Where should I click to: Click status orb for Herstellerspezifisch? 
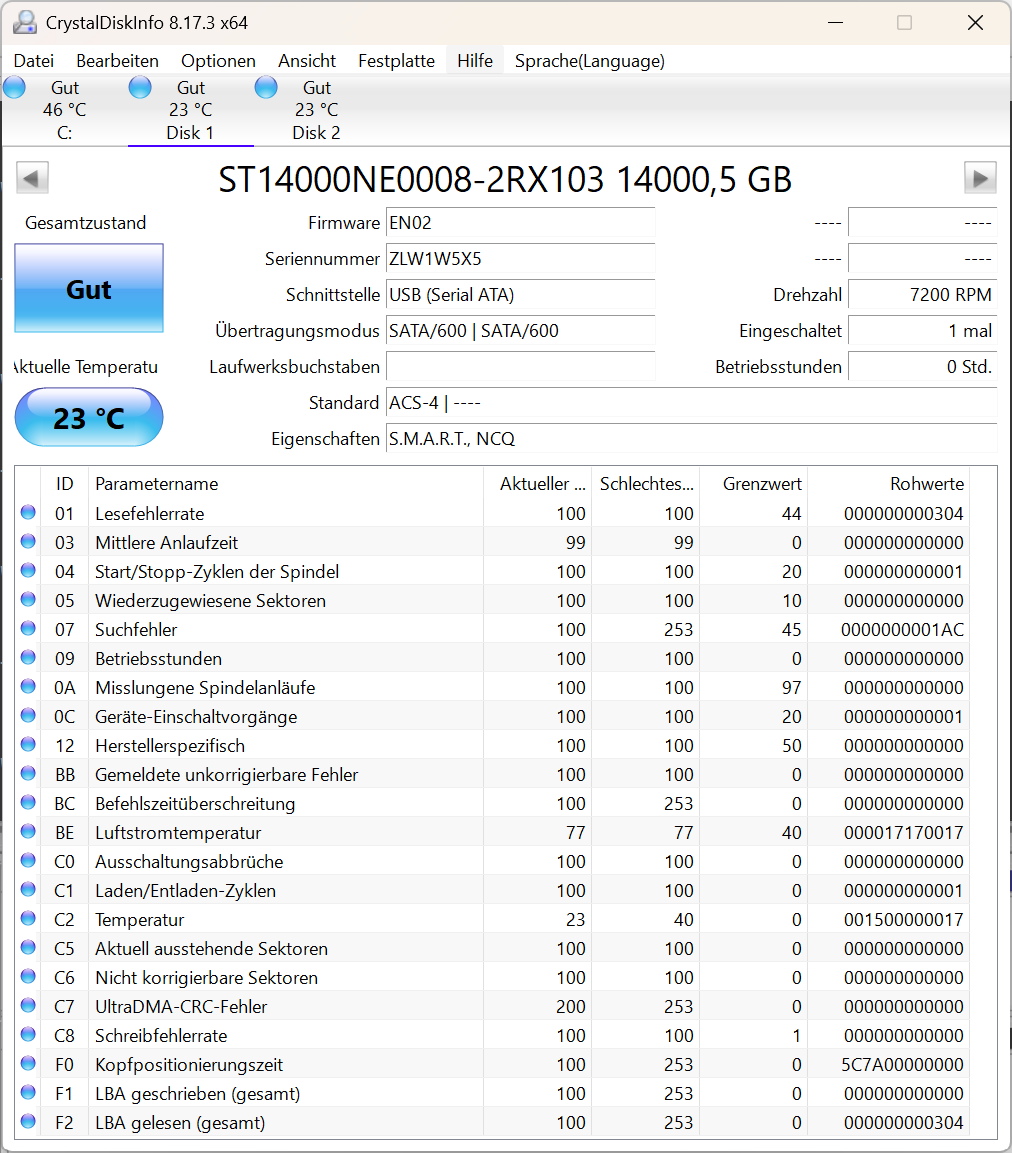pos(28,744)
